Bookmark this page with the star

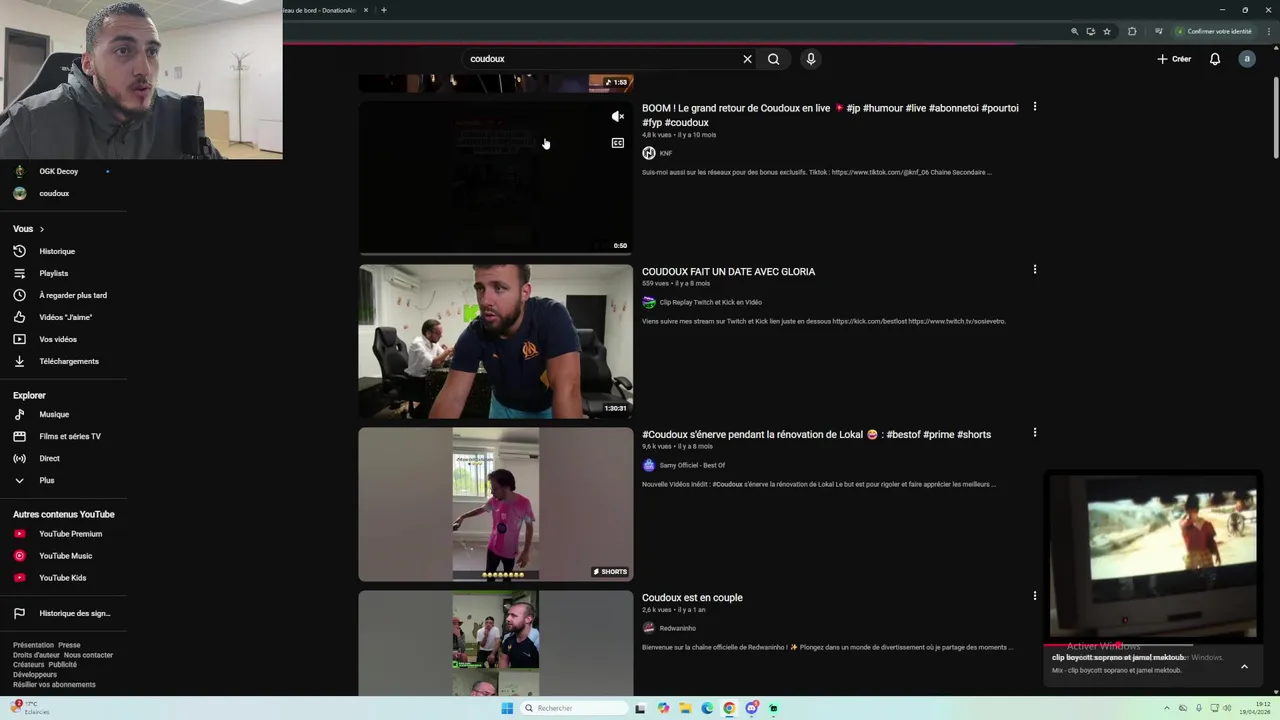[x=1107, y=31]
